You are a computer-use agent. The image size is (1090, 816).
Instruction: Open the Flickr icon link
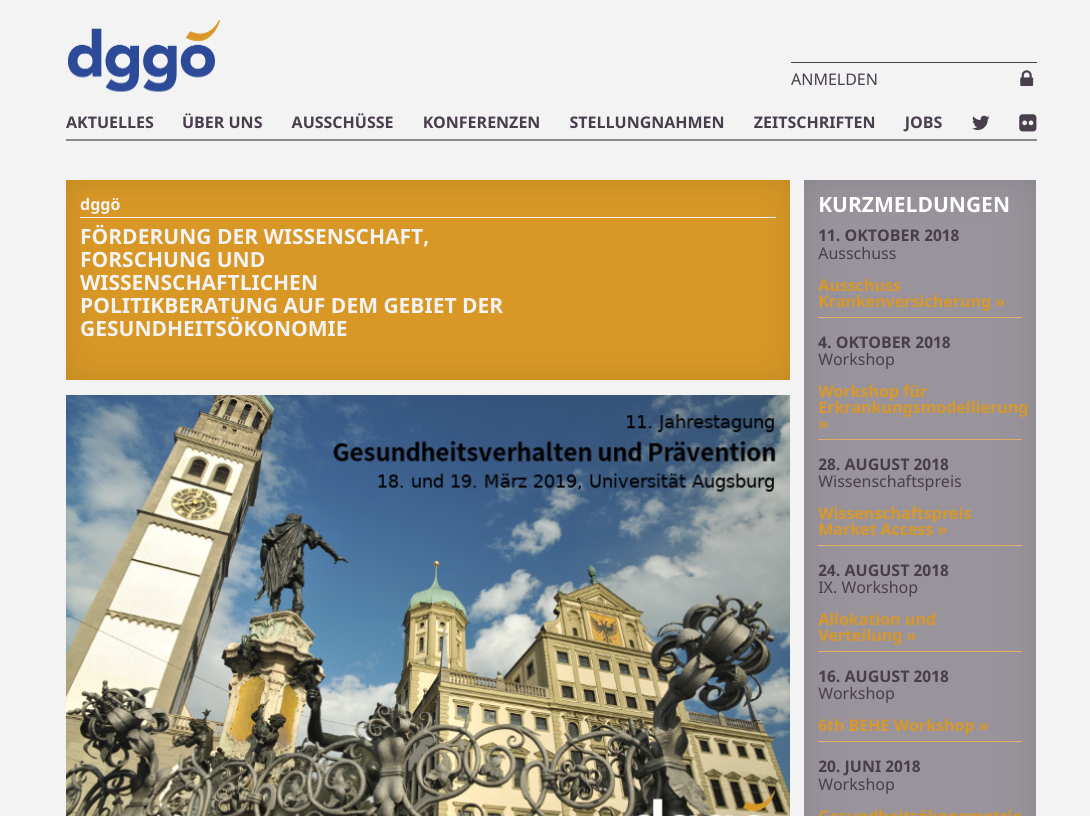1027,123
